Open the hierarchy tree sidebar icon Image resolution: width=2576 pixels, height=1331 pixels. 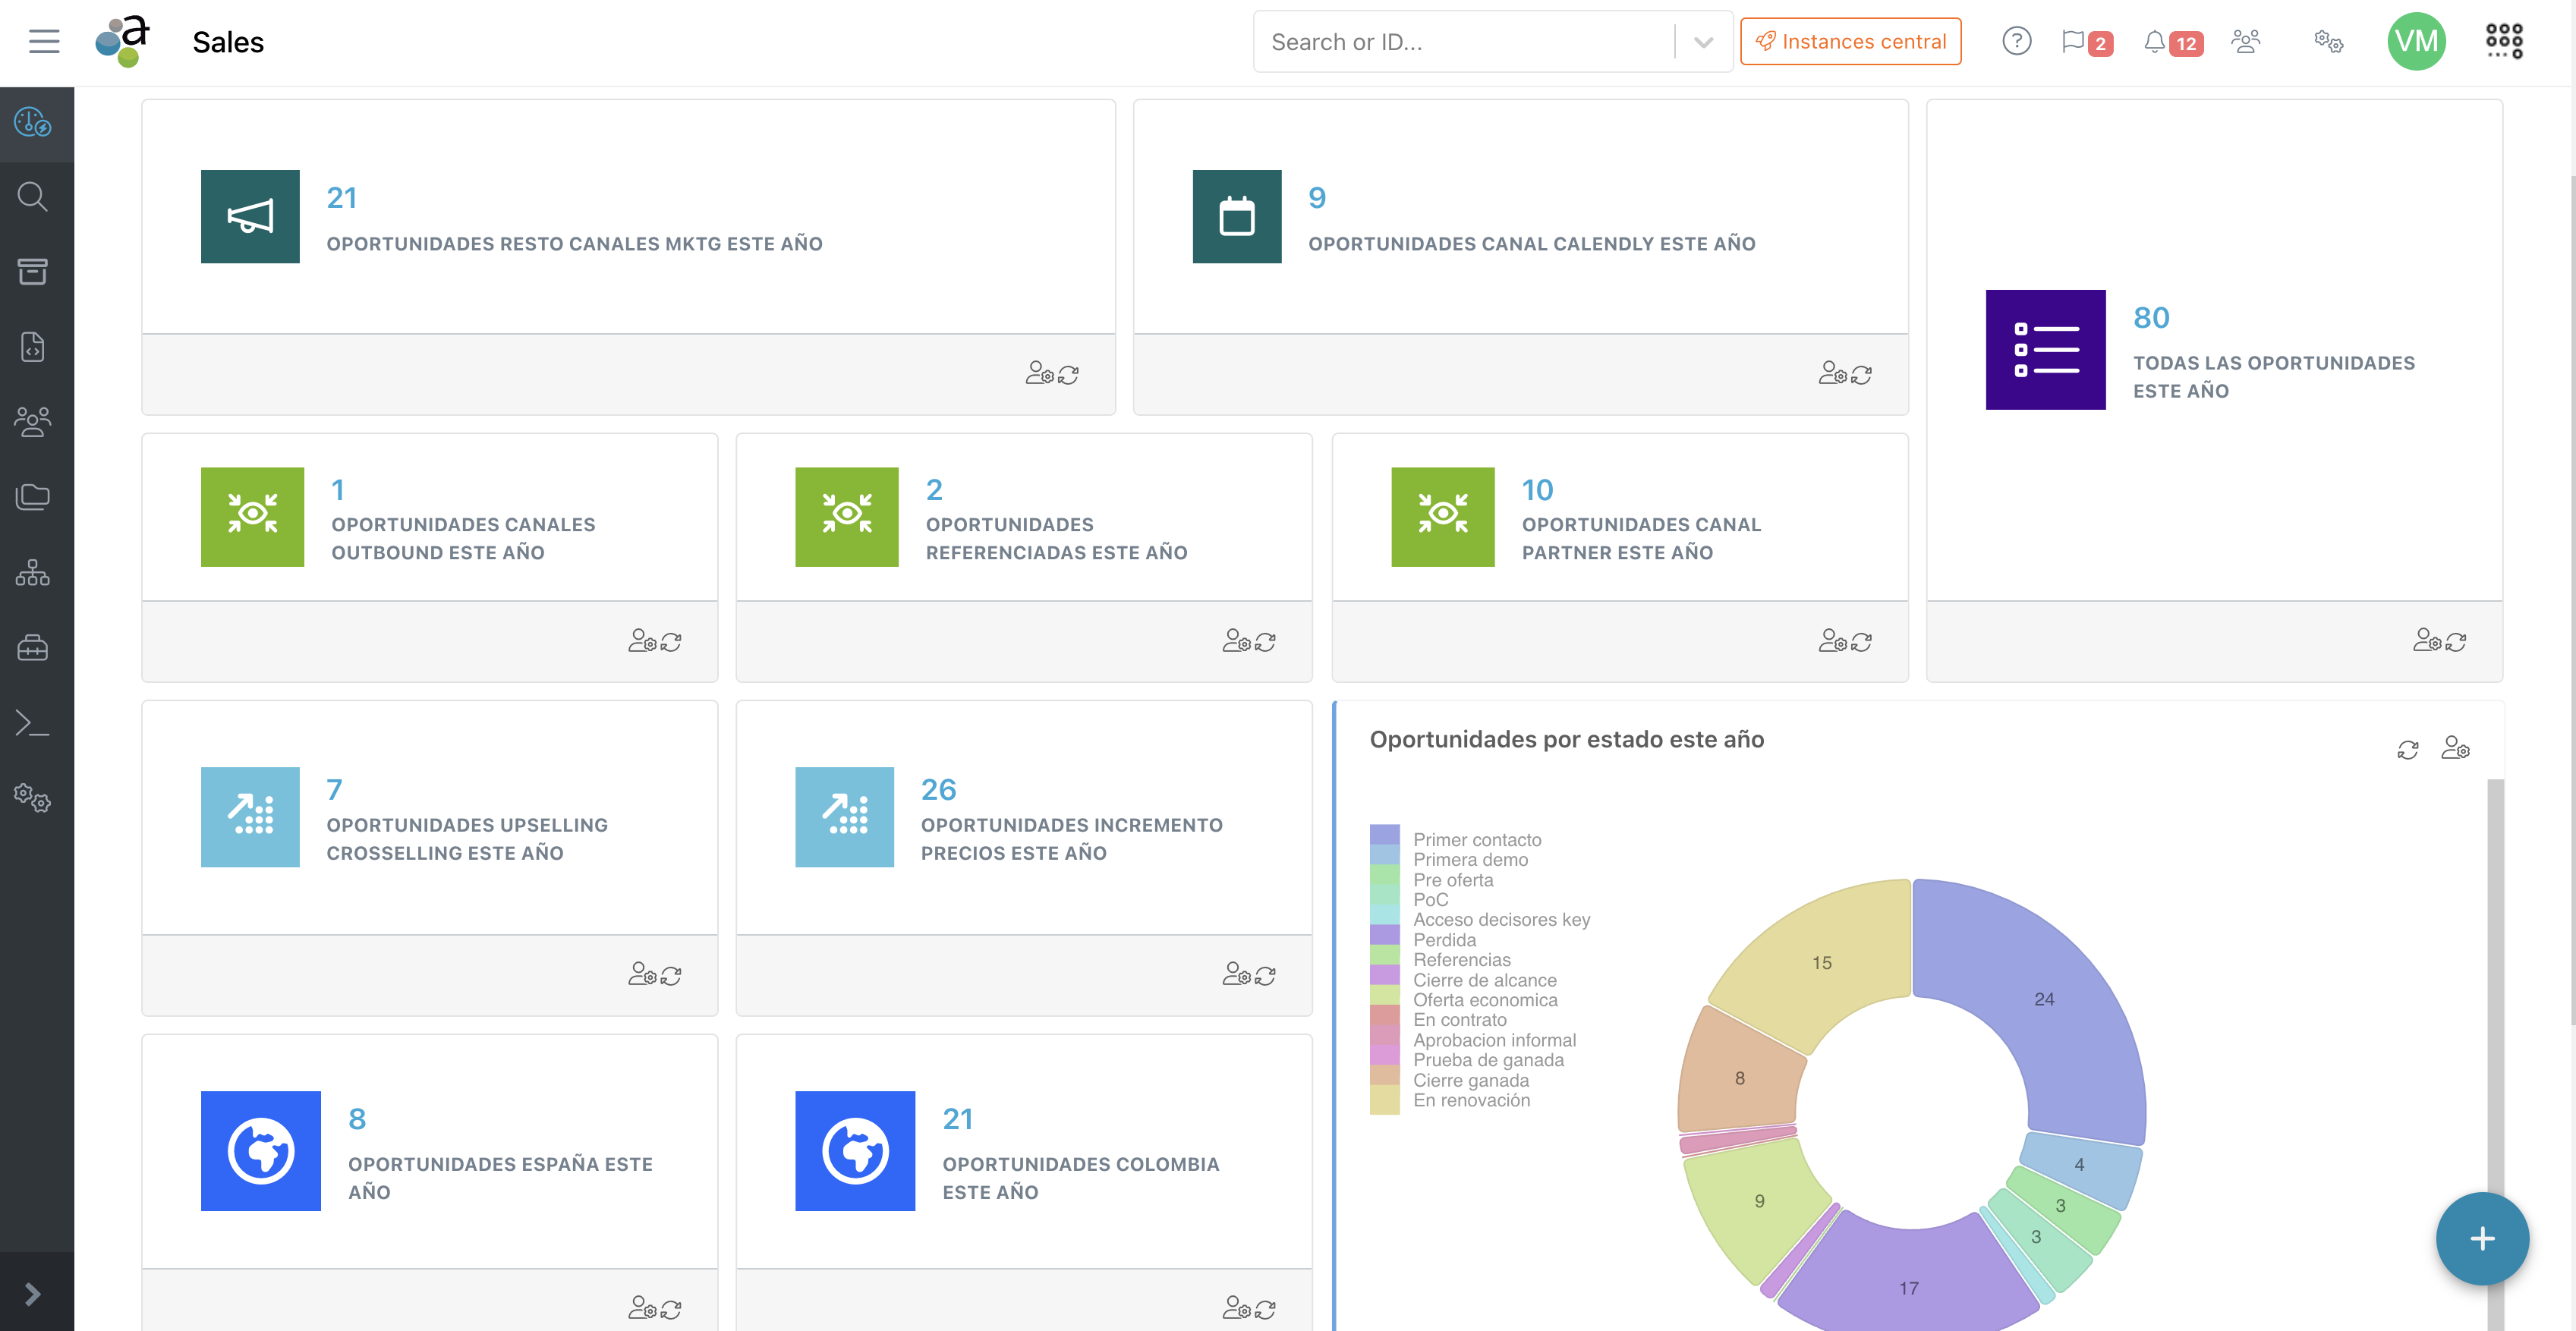33,572
